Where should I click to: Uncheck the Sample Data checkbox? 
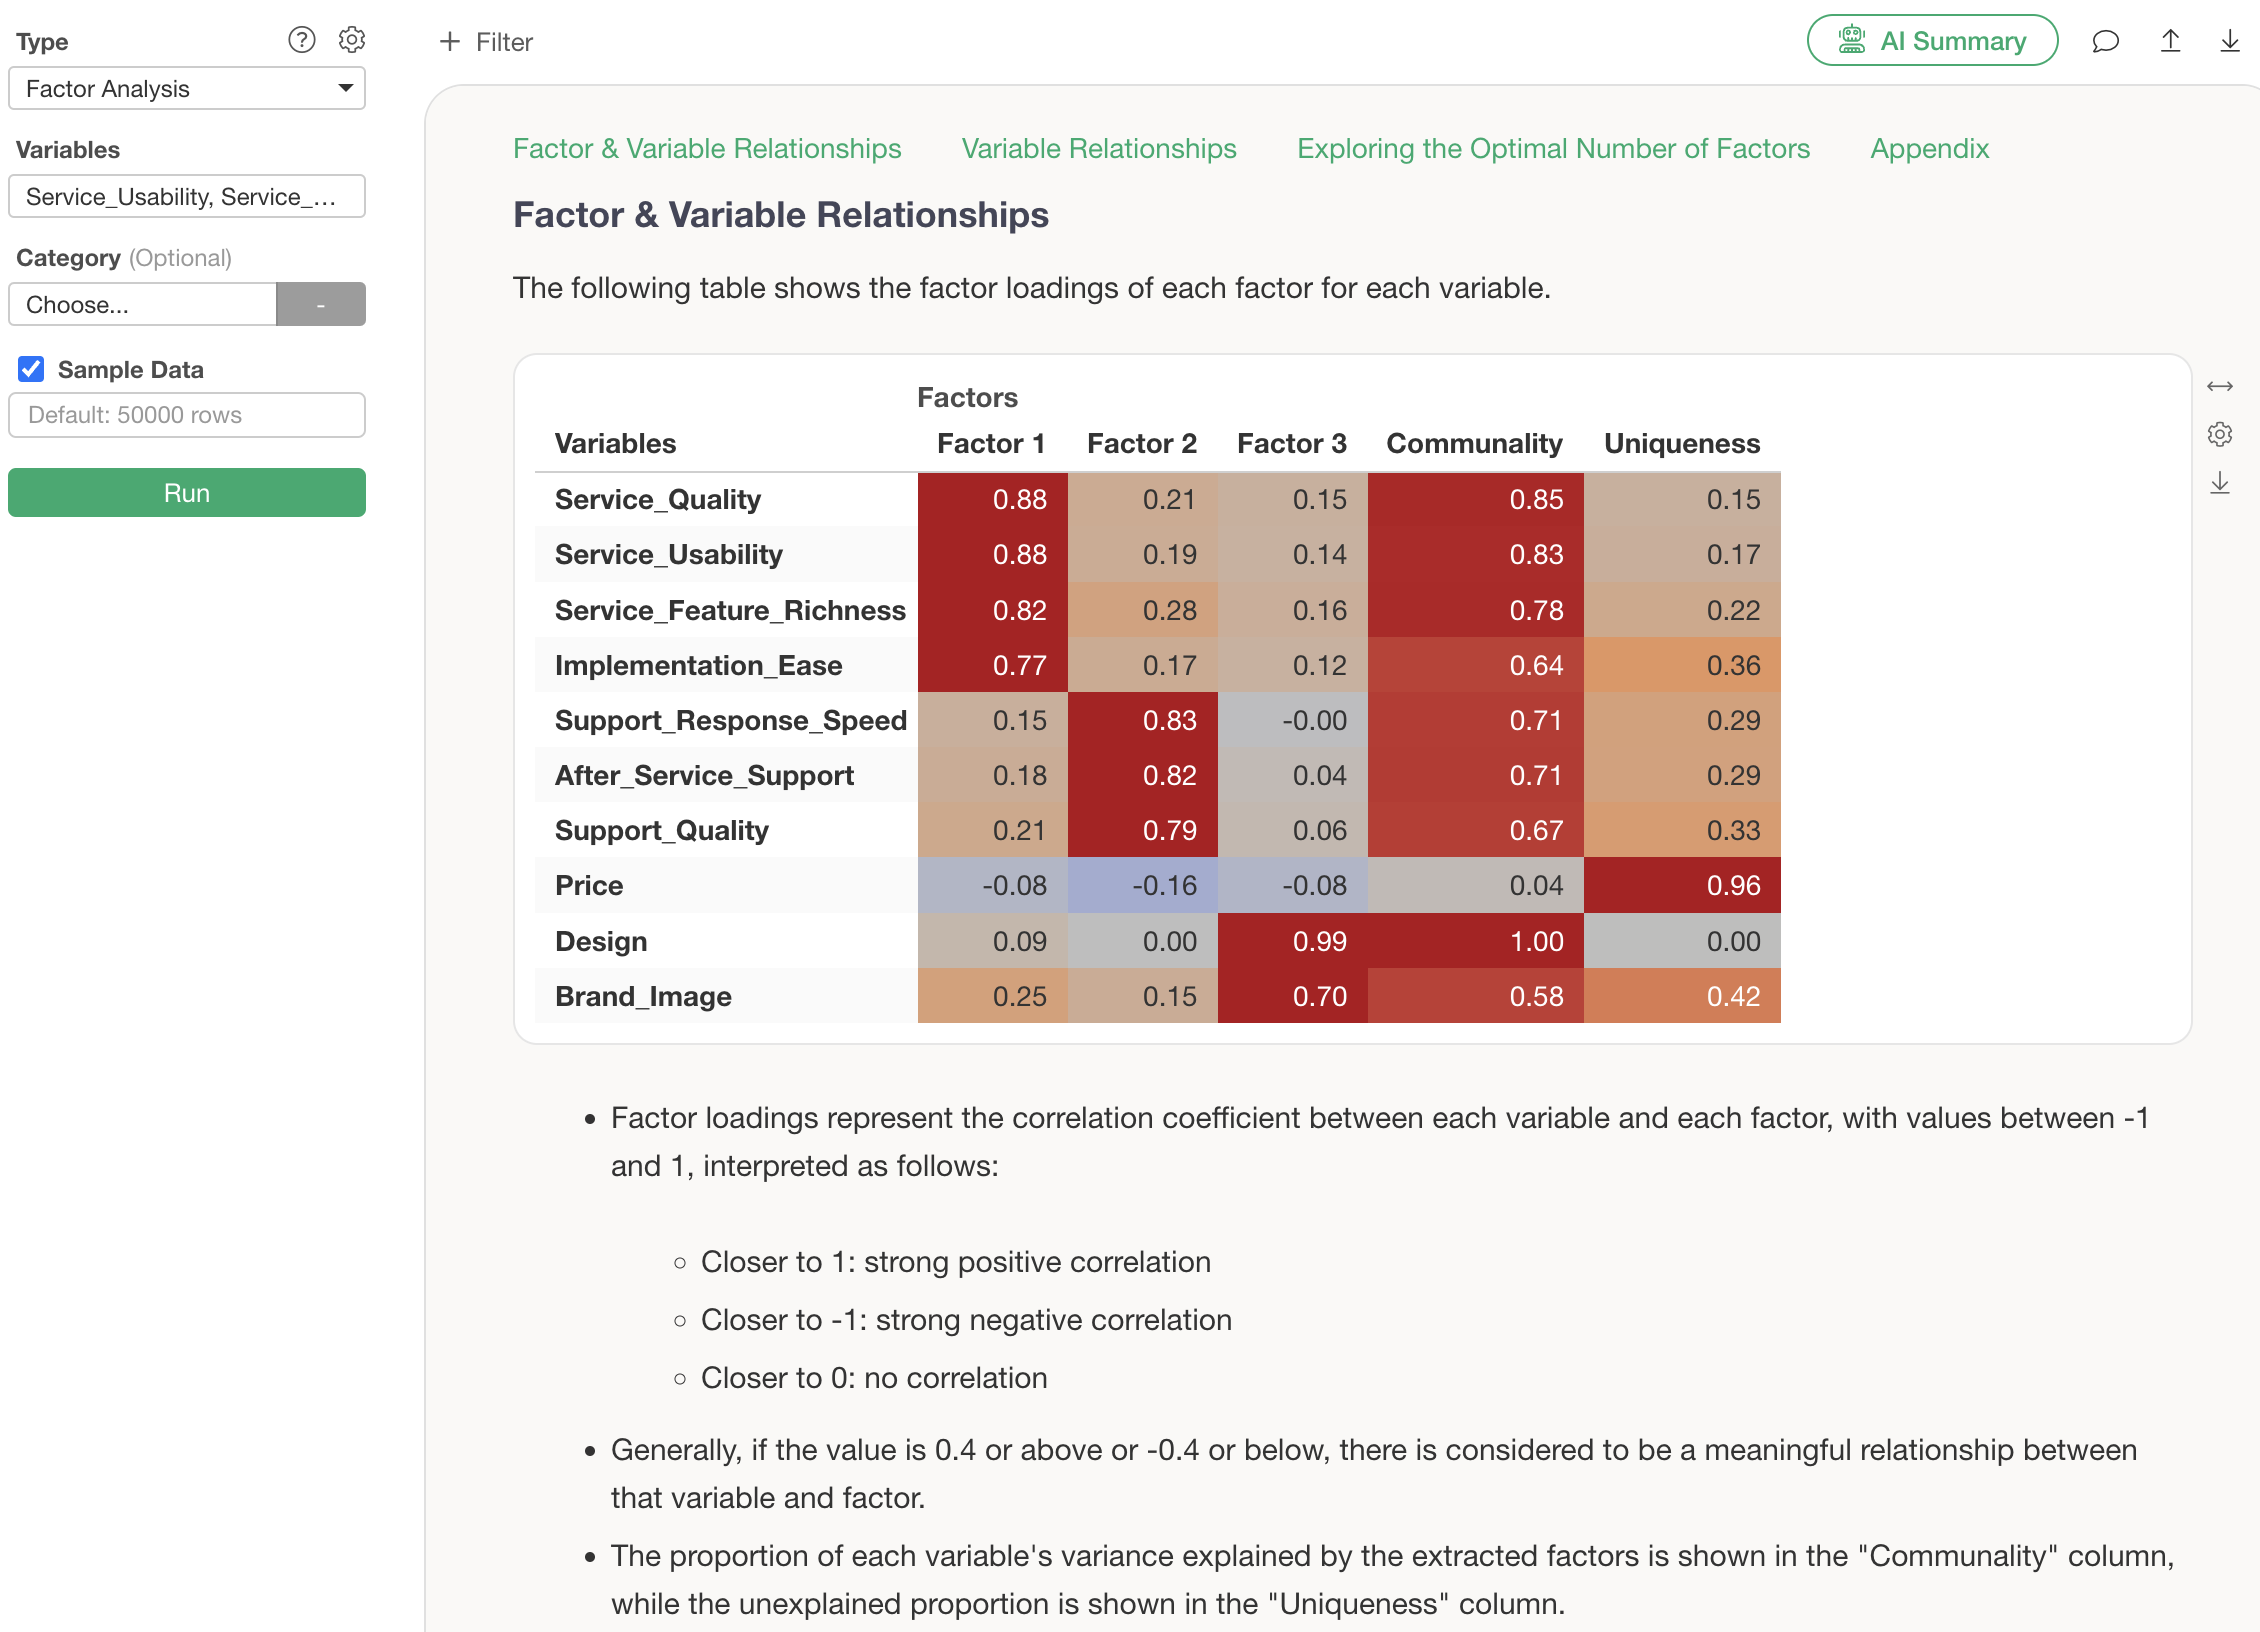[x=32, y=370]
